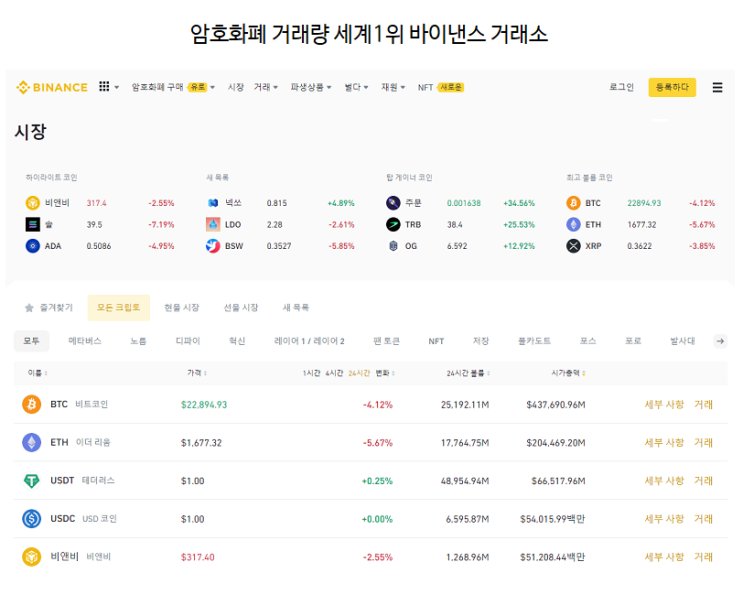Select the 선물 시장 tab
Viewport: 743px width, 605px height.
point(241,307)
